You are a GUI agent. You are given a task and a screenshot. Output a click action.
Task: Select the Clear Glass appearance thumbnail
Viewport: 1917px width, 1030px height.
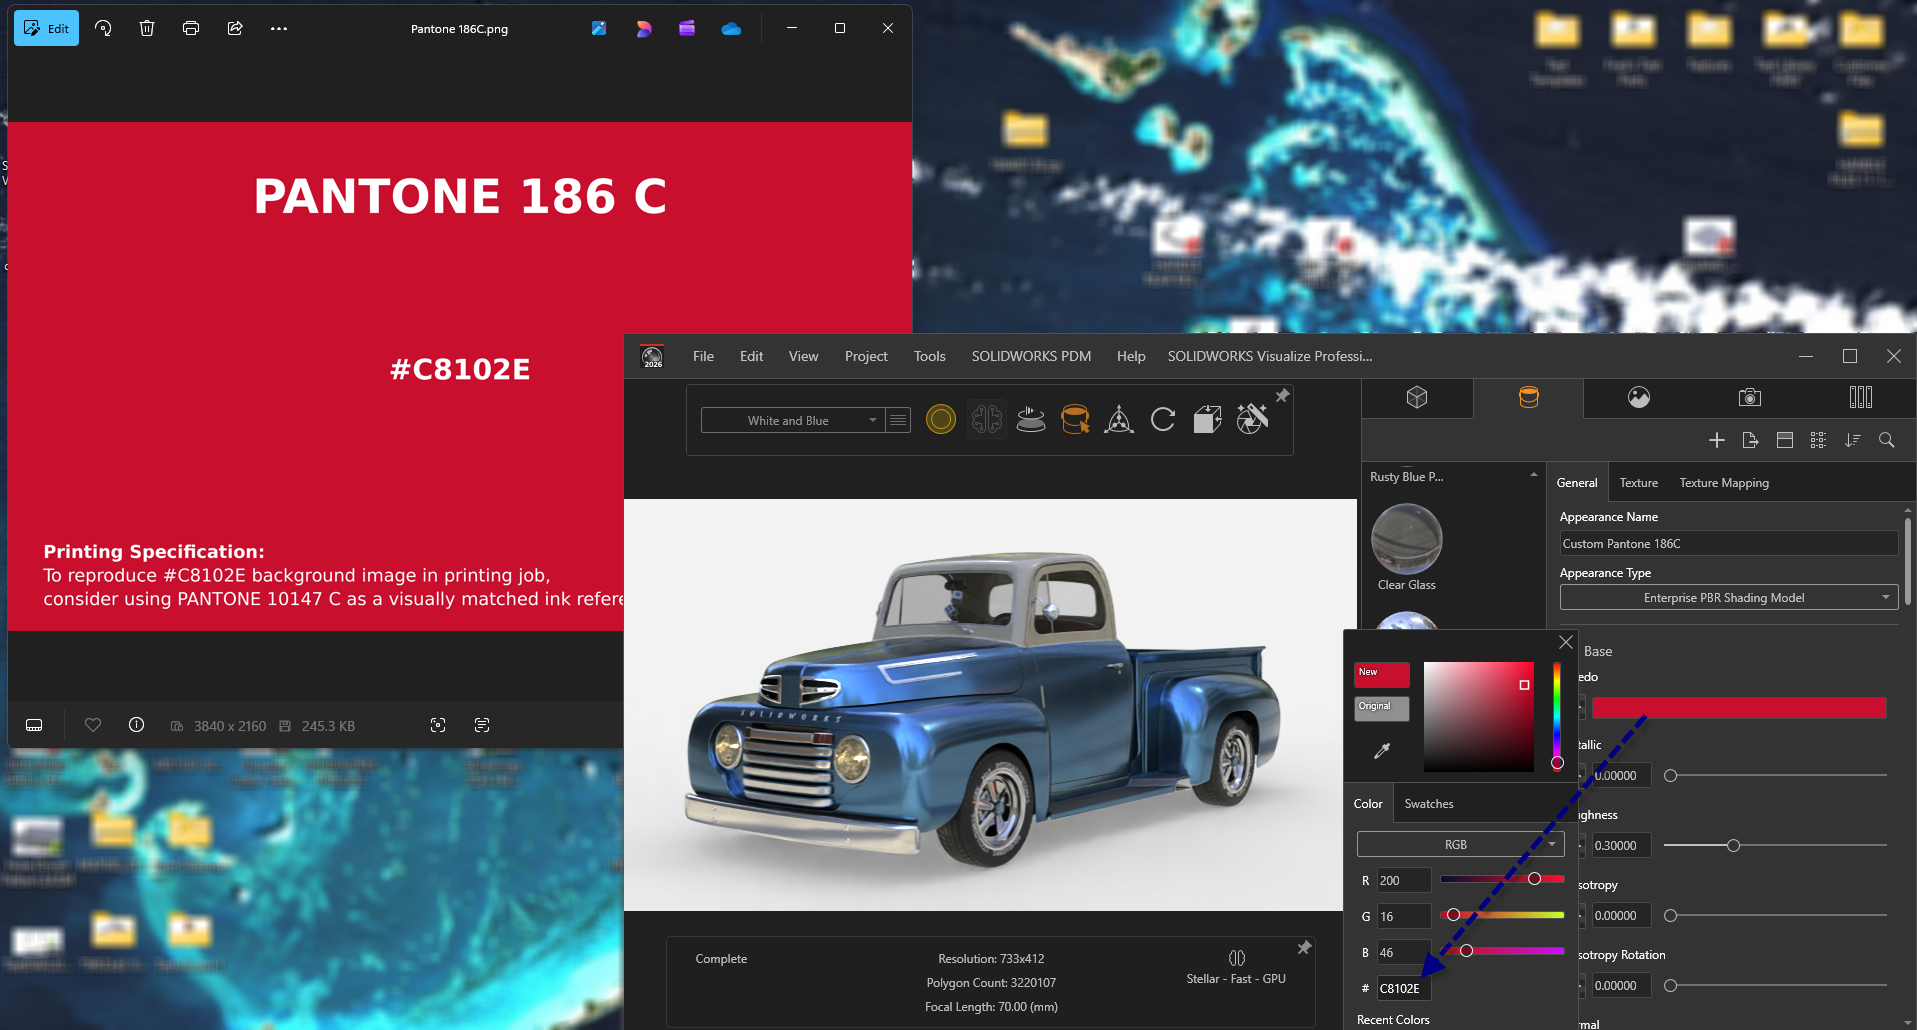(x=1407, y=538)
